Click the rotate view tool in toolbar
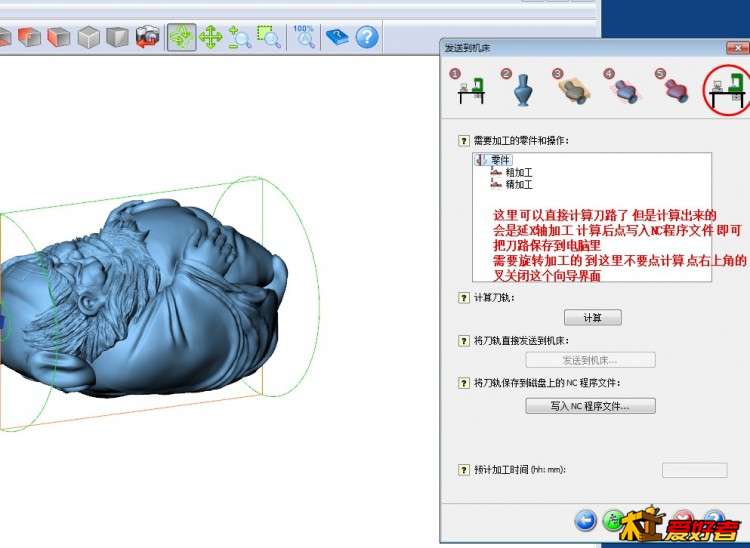Screen dimensions: 750x548 click(x=181, y=37)
